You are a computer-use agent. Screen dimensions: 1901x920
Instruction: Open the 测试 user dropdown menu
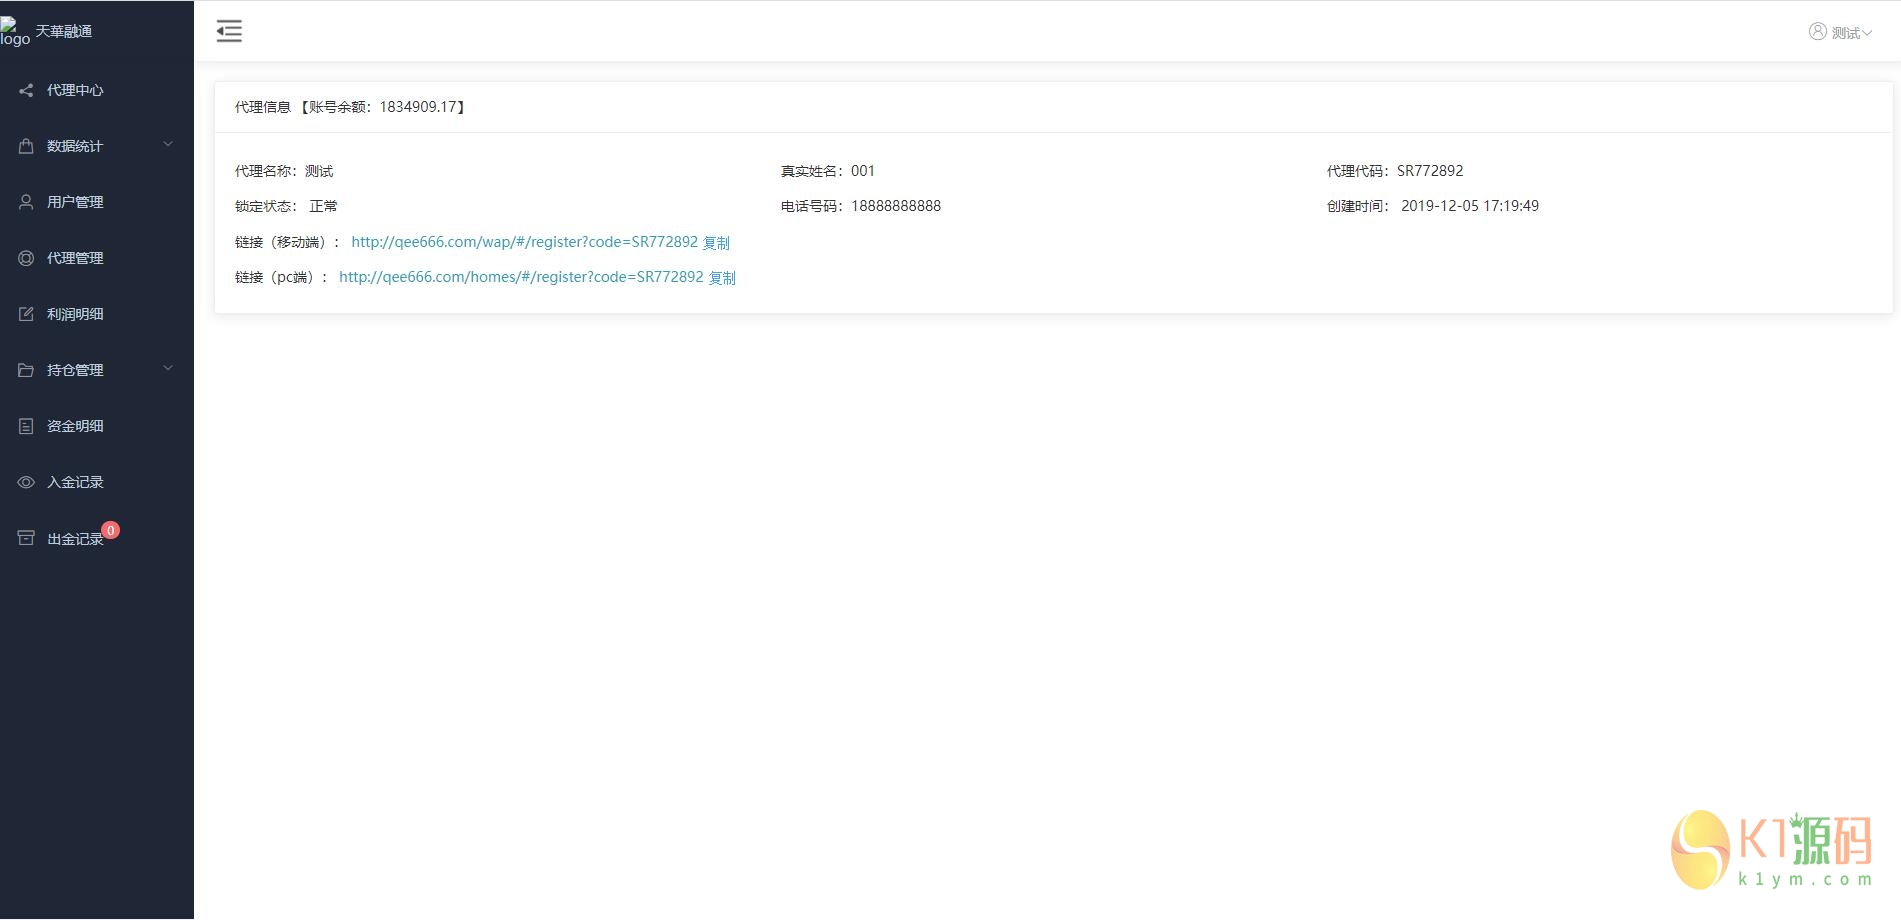point(1840,32)
